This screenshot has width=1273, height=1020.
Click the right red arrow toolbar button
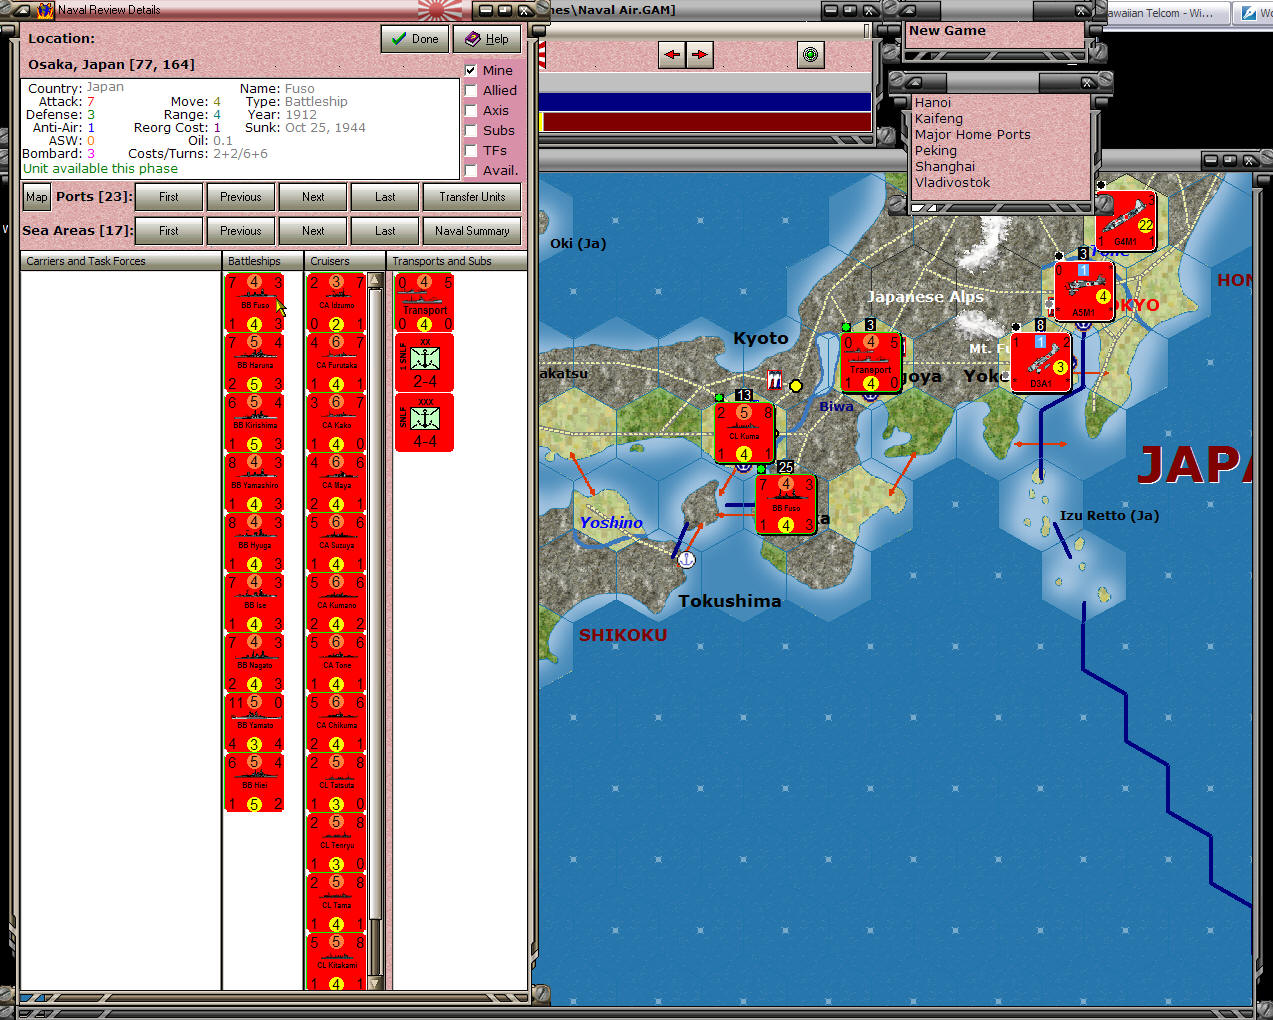tap(700, 54)
